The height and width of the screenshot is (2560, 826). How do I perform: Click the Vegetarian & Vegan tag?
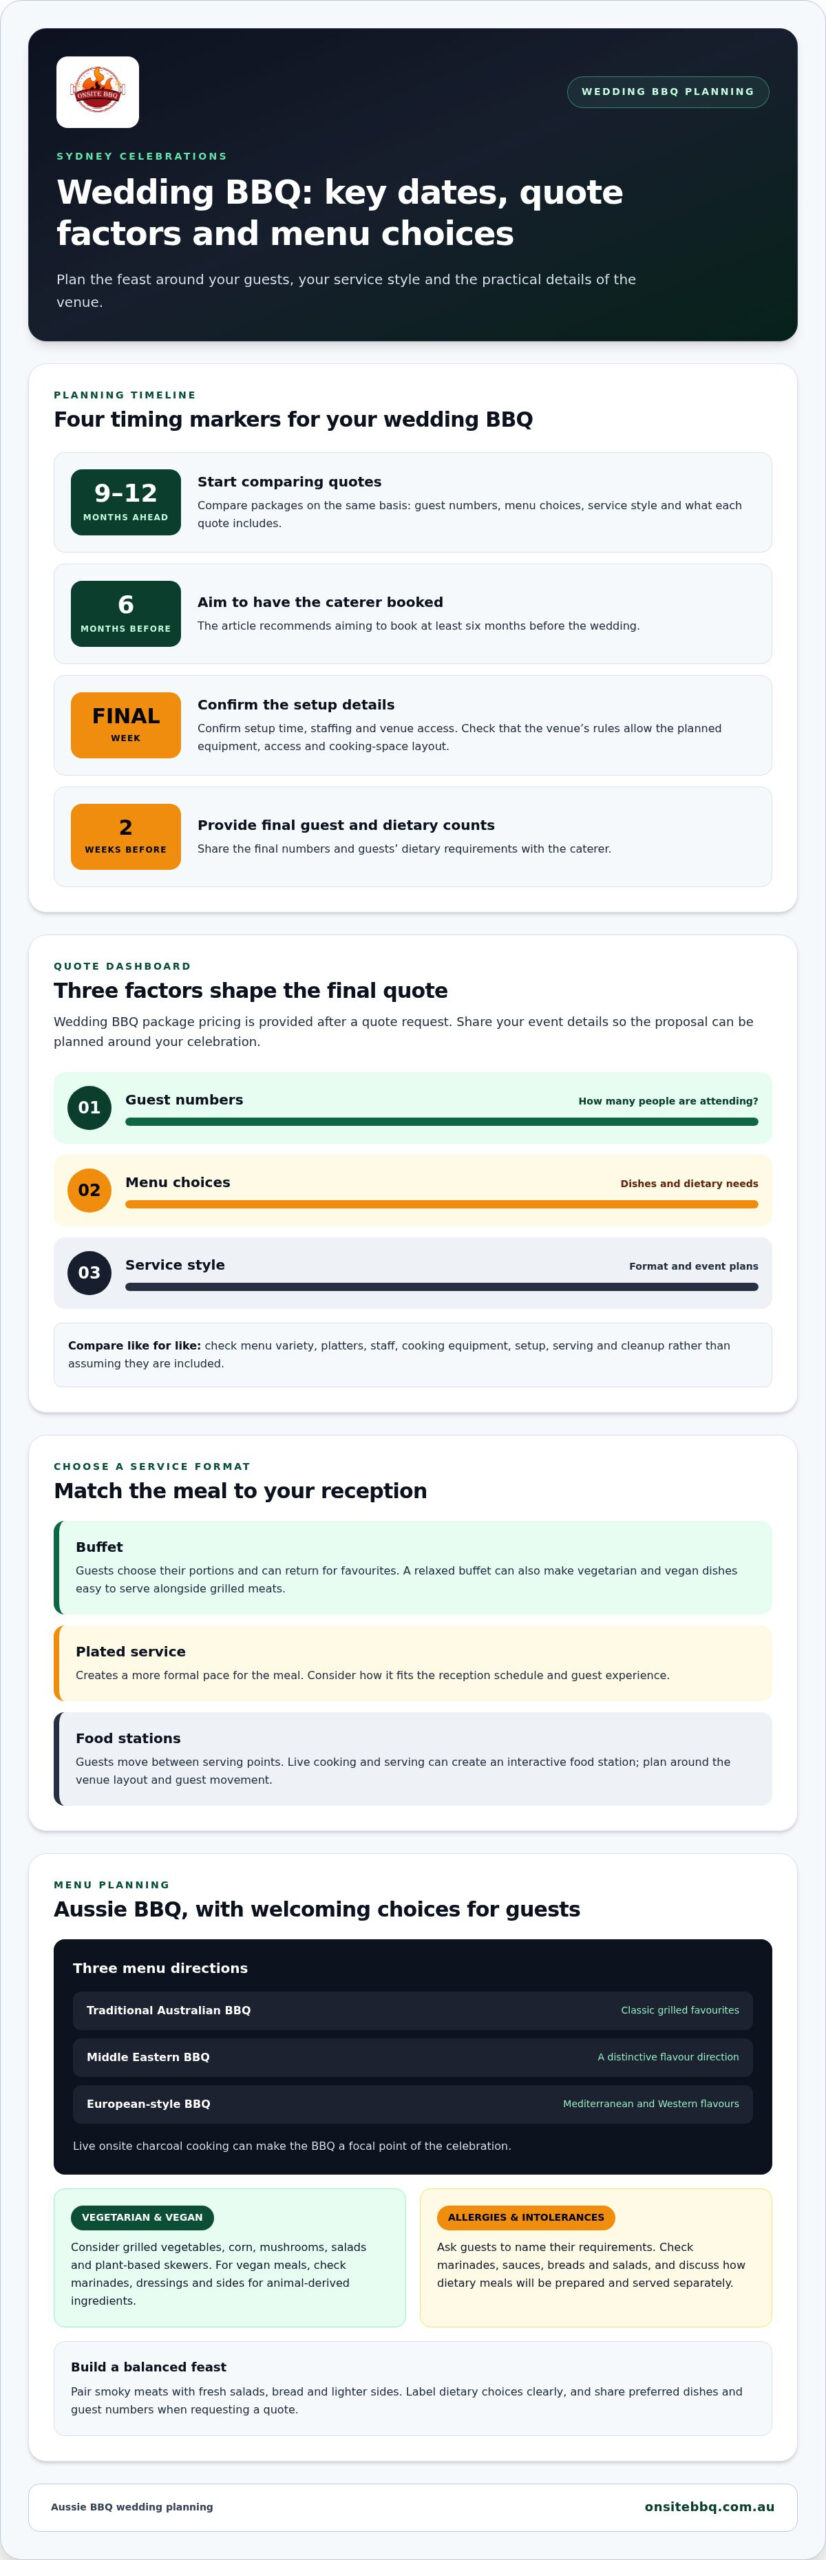pos(142,2217)
